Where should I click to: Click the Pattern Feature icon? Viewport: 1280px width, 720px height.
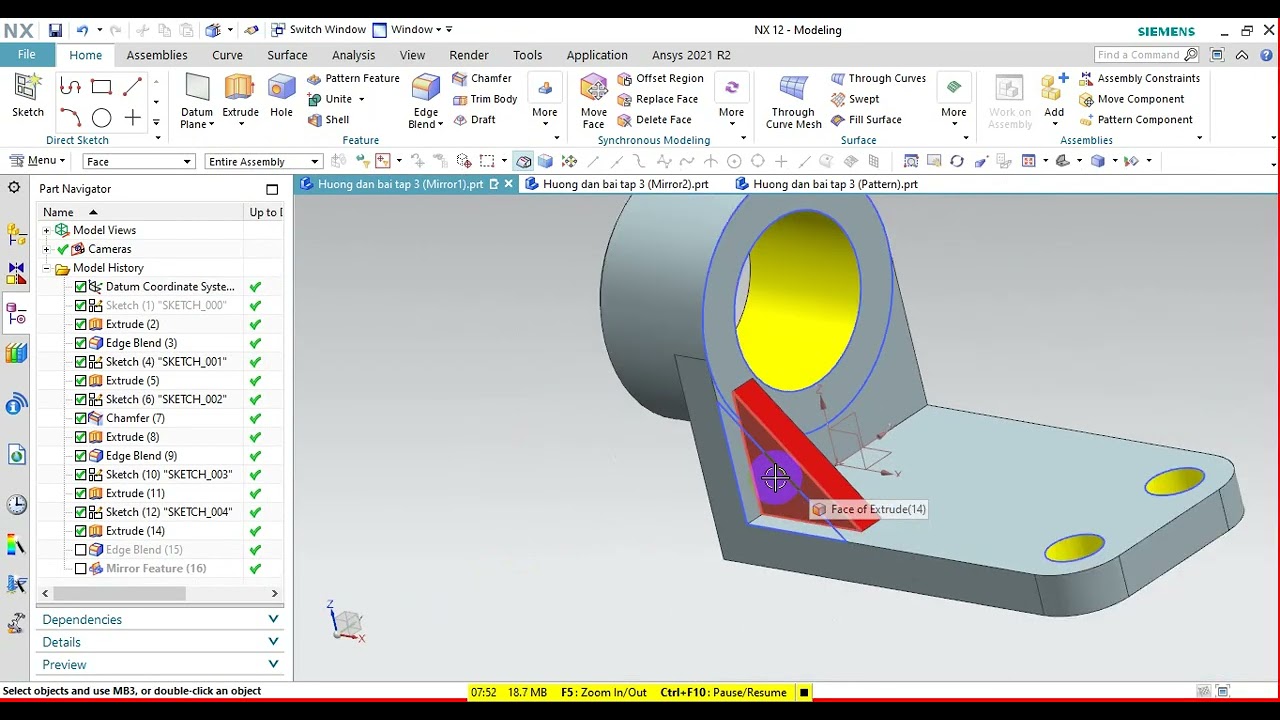314,78
